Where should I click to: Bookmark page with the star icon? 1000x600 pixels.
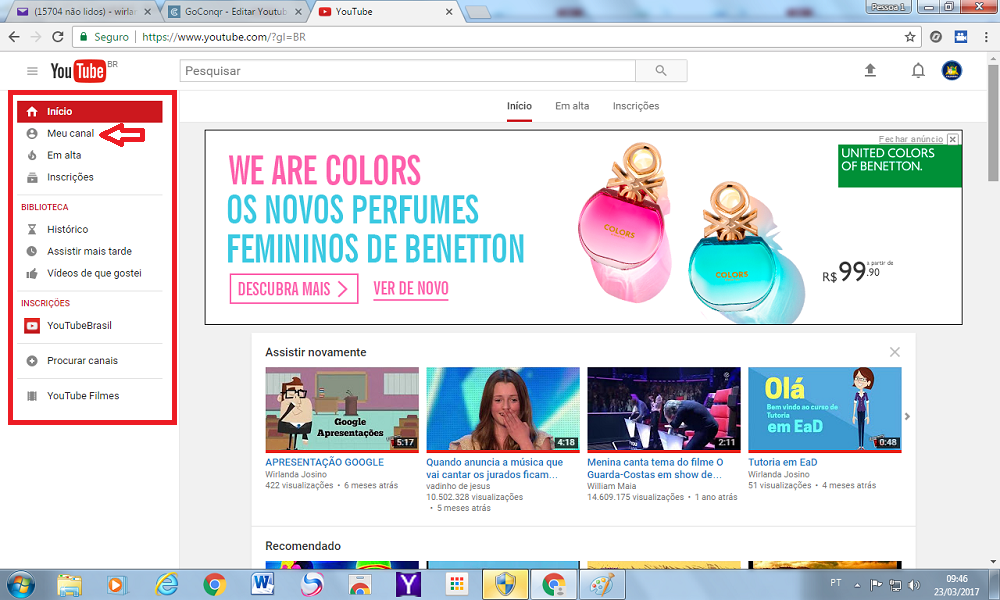[910, 37]
